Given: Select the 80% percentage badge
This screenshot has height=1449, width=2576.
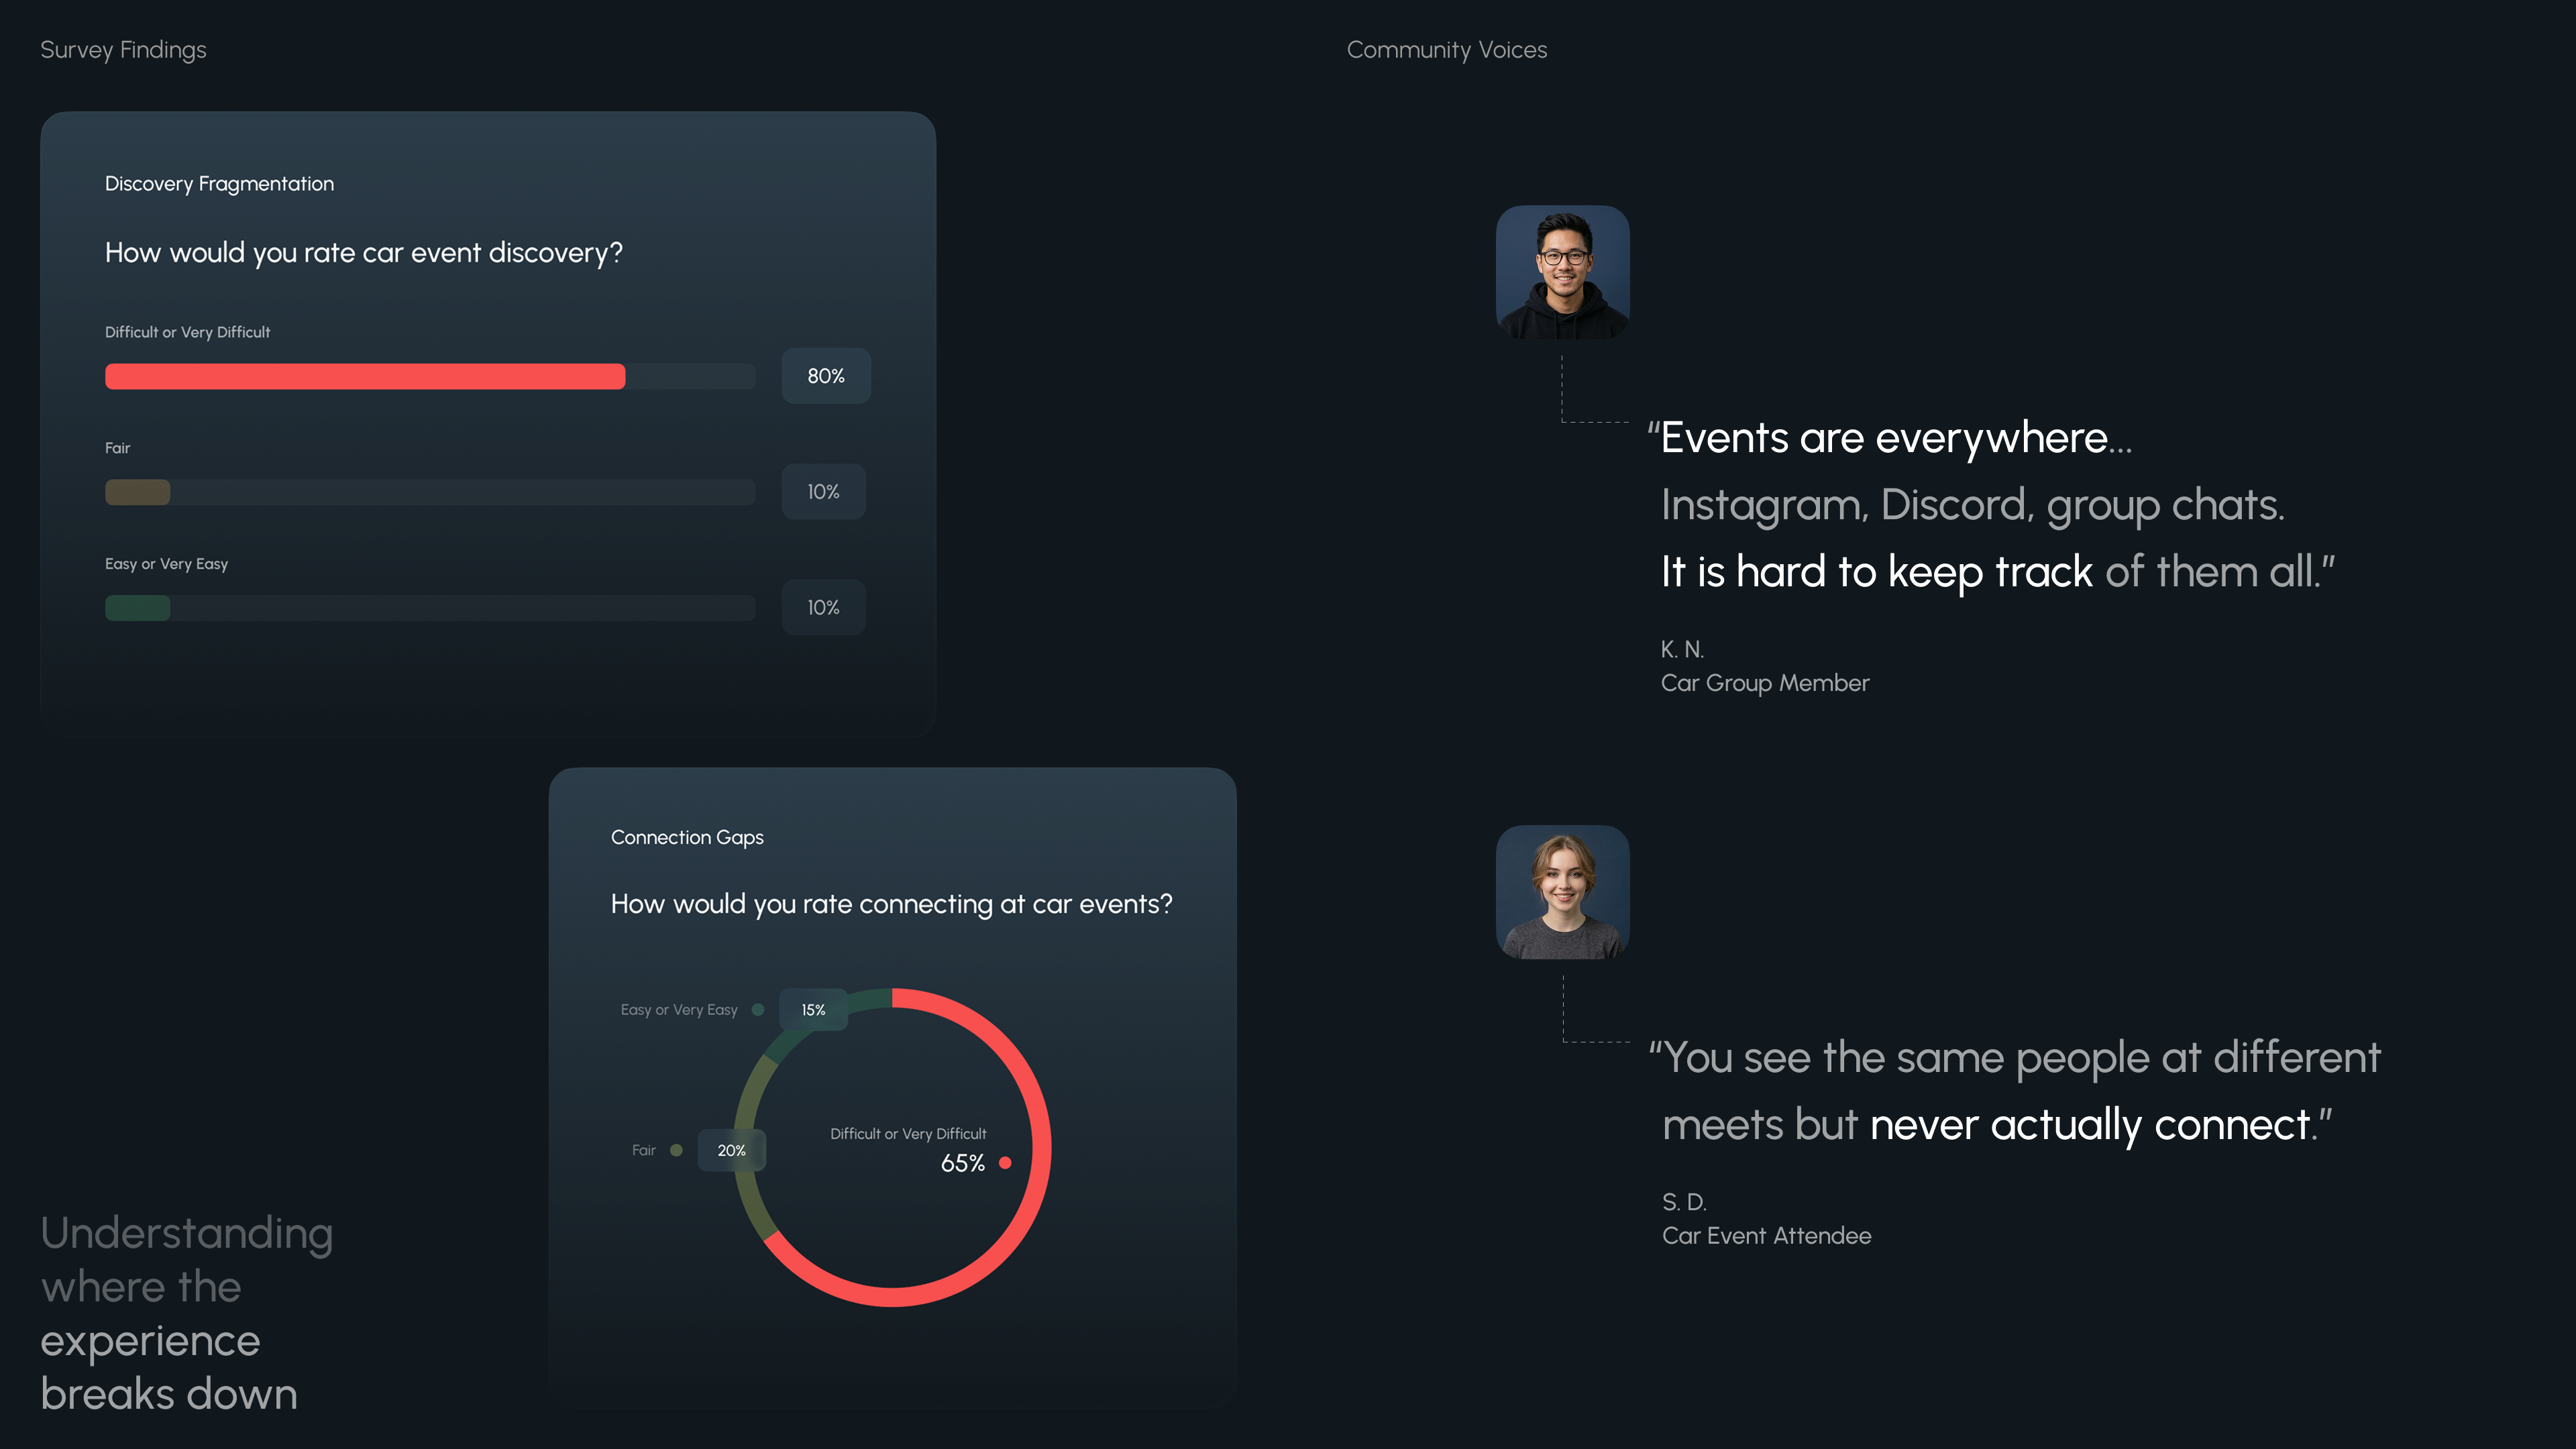Looking at the screenshot, I should (825, 376).
